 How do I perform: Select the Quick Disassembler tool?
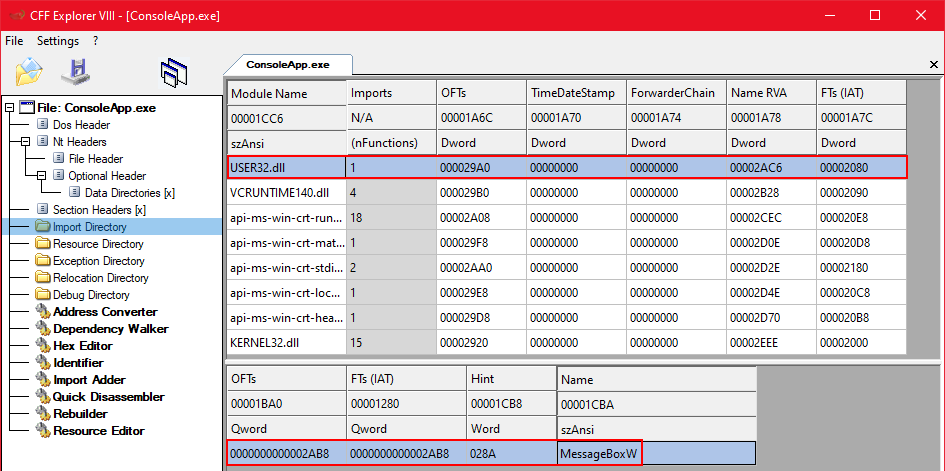(108, 396)
